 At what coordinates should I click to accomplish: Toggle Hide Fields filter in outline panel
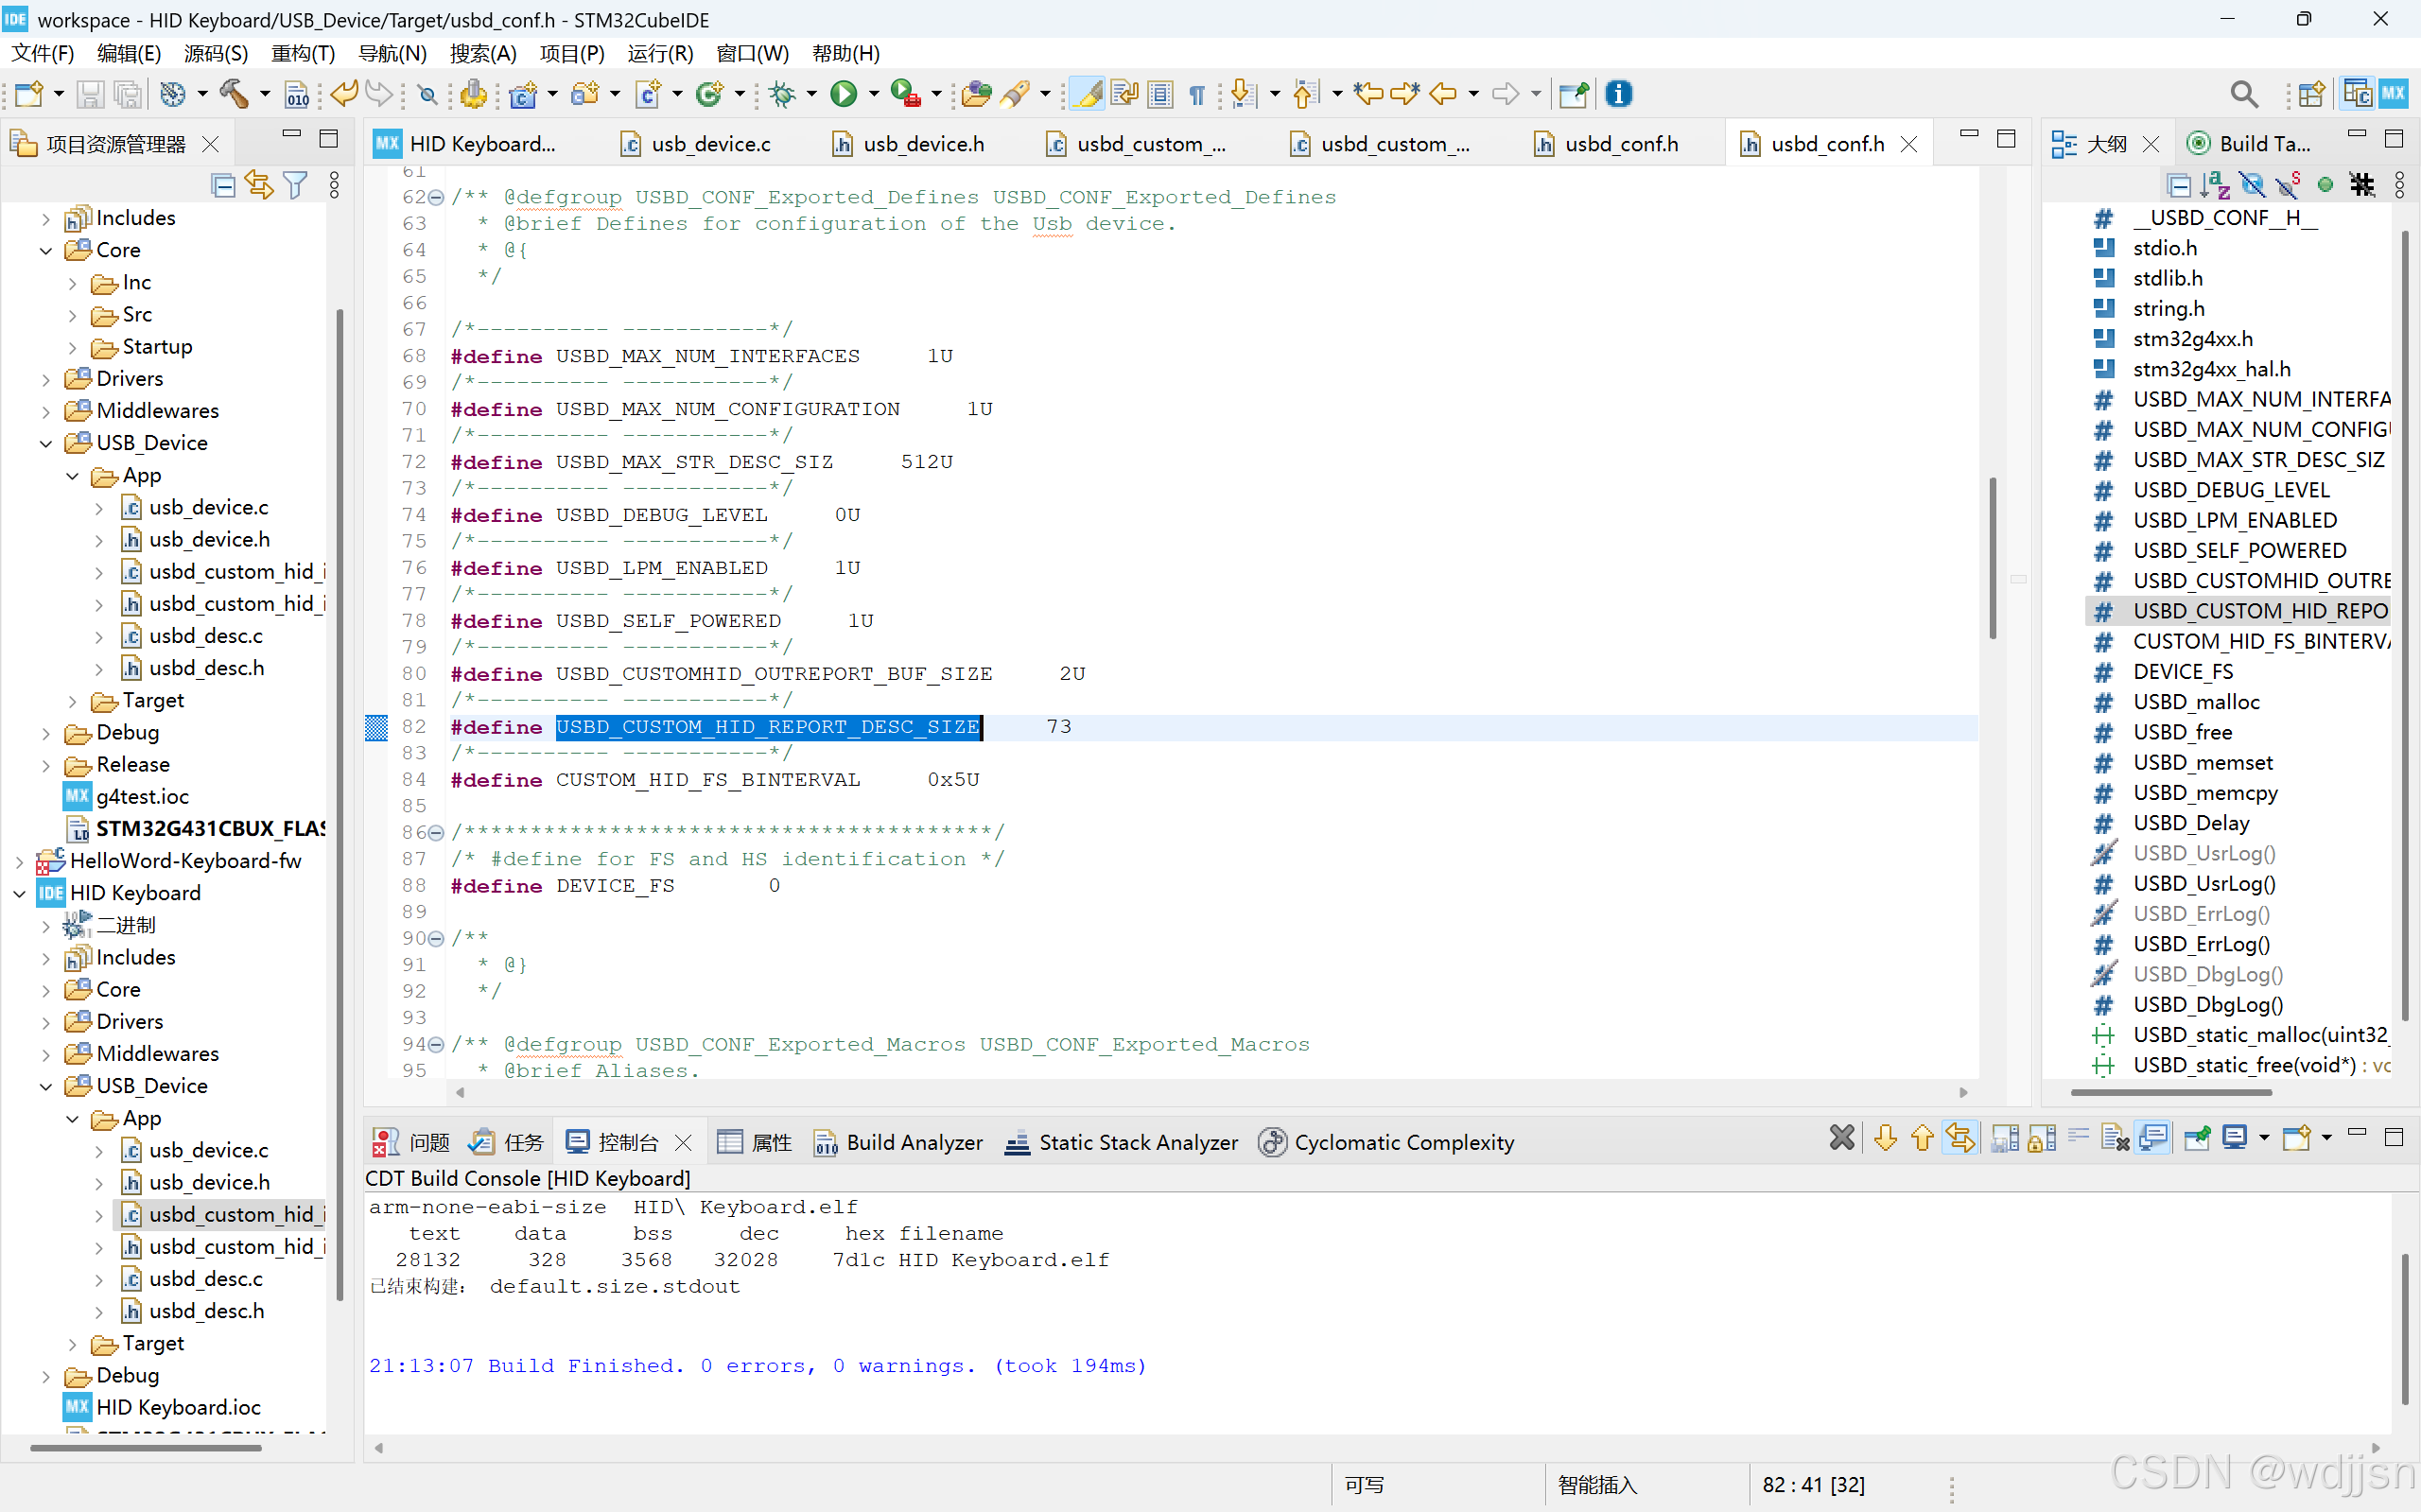pyautogui.click(x=2251, y=185)
